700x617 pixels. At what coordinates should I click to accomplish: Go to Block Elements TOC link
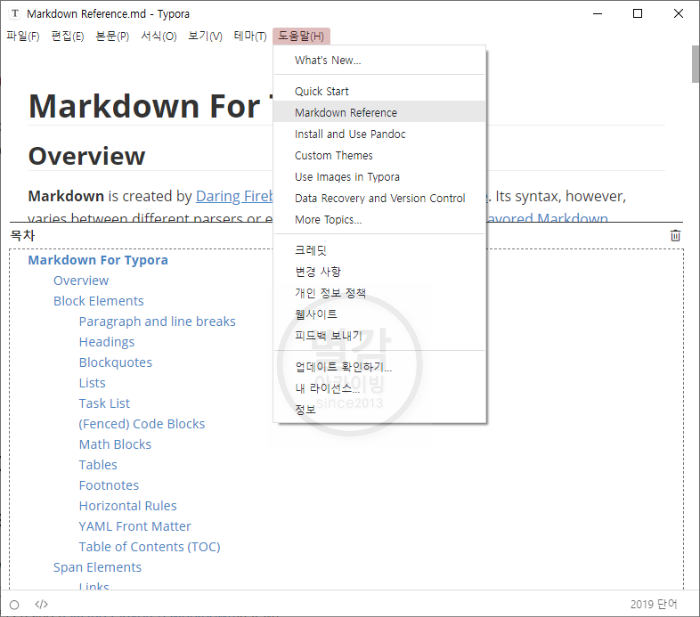pos(98,301)
